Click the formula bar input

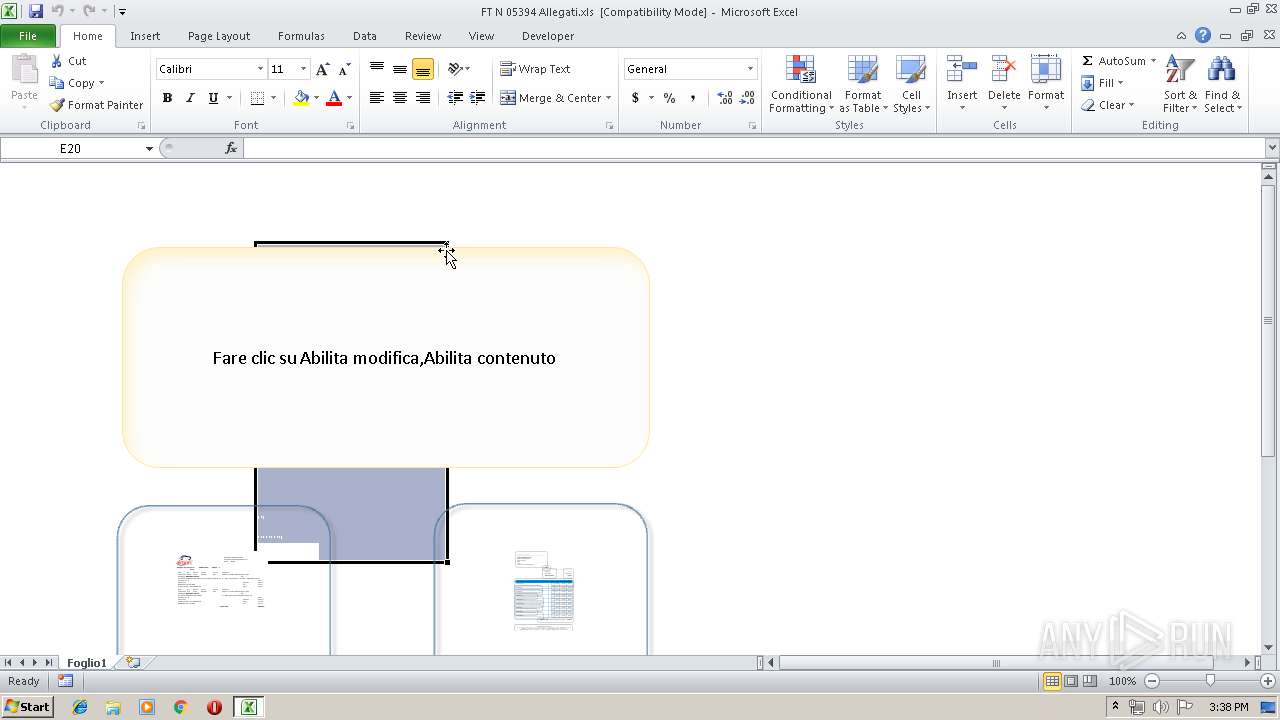point(755,148)
